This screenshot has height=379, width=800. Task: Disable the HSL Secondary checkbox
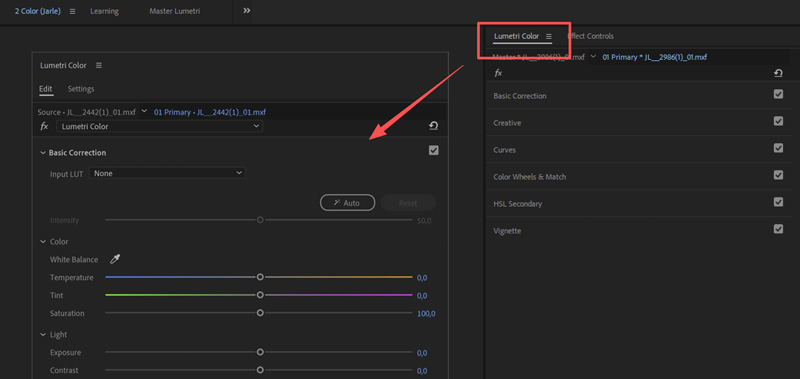[x=778, y=203]
